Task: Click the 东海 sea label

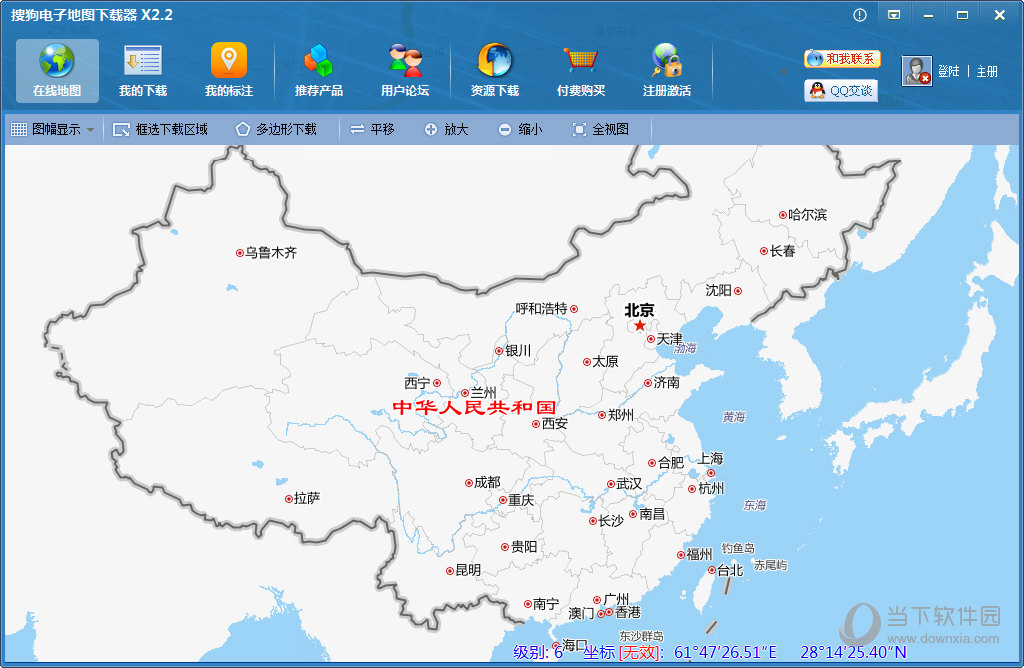Action: coord(754,505)
